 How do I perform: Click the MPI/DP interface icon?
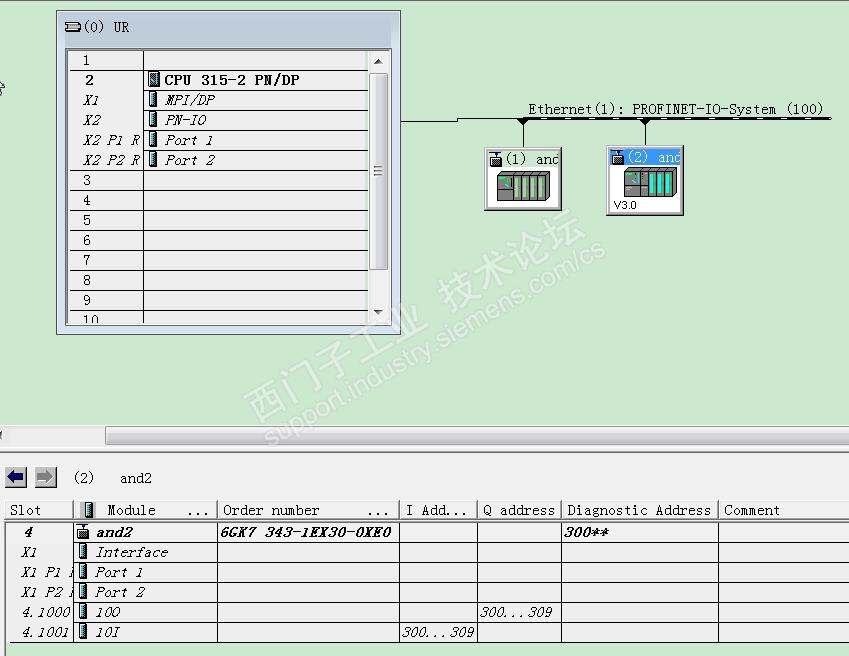point(153,100)
